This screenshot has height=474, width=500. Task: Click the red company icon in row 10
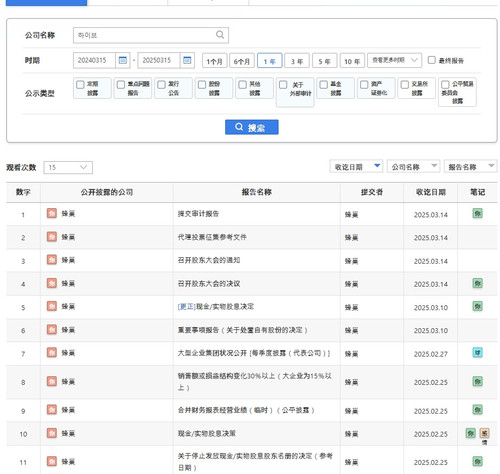point(52,433)
